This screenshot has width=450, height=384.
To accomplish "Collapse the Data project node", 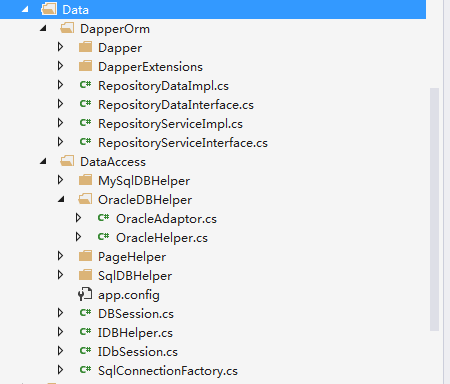I will pos(25,9).
